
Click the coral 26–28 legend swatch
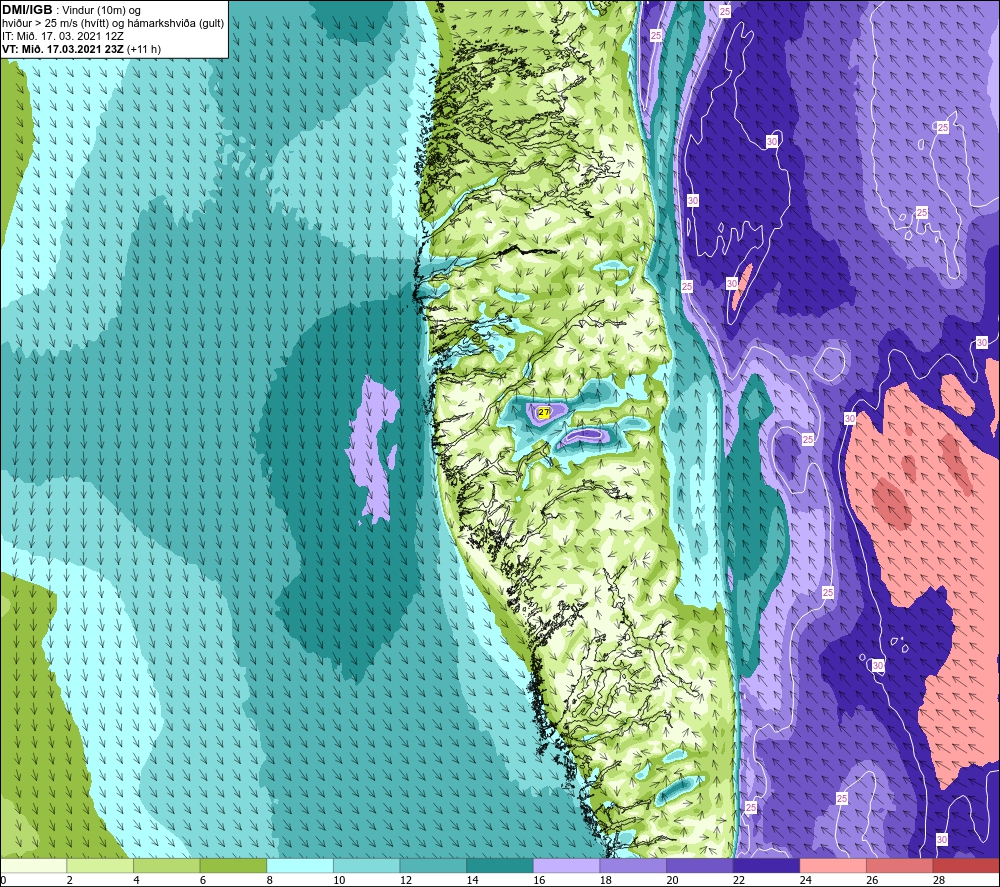pyautogui.click(x=900, y=865)
